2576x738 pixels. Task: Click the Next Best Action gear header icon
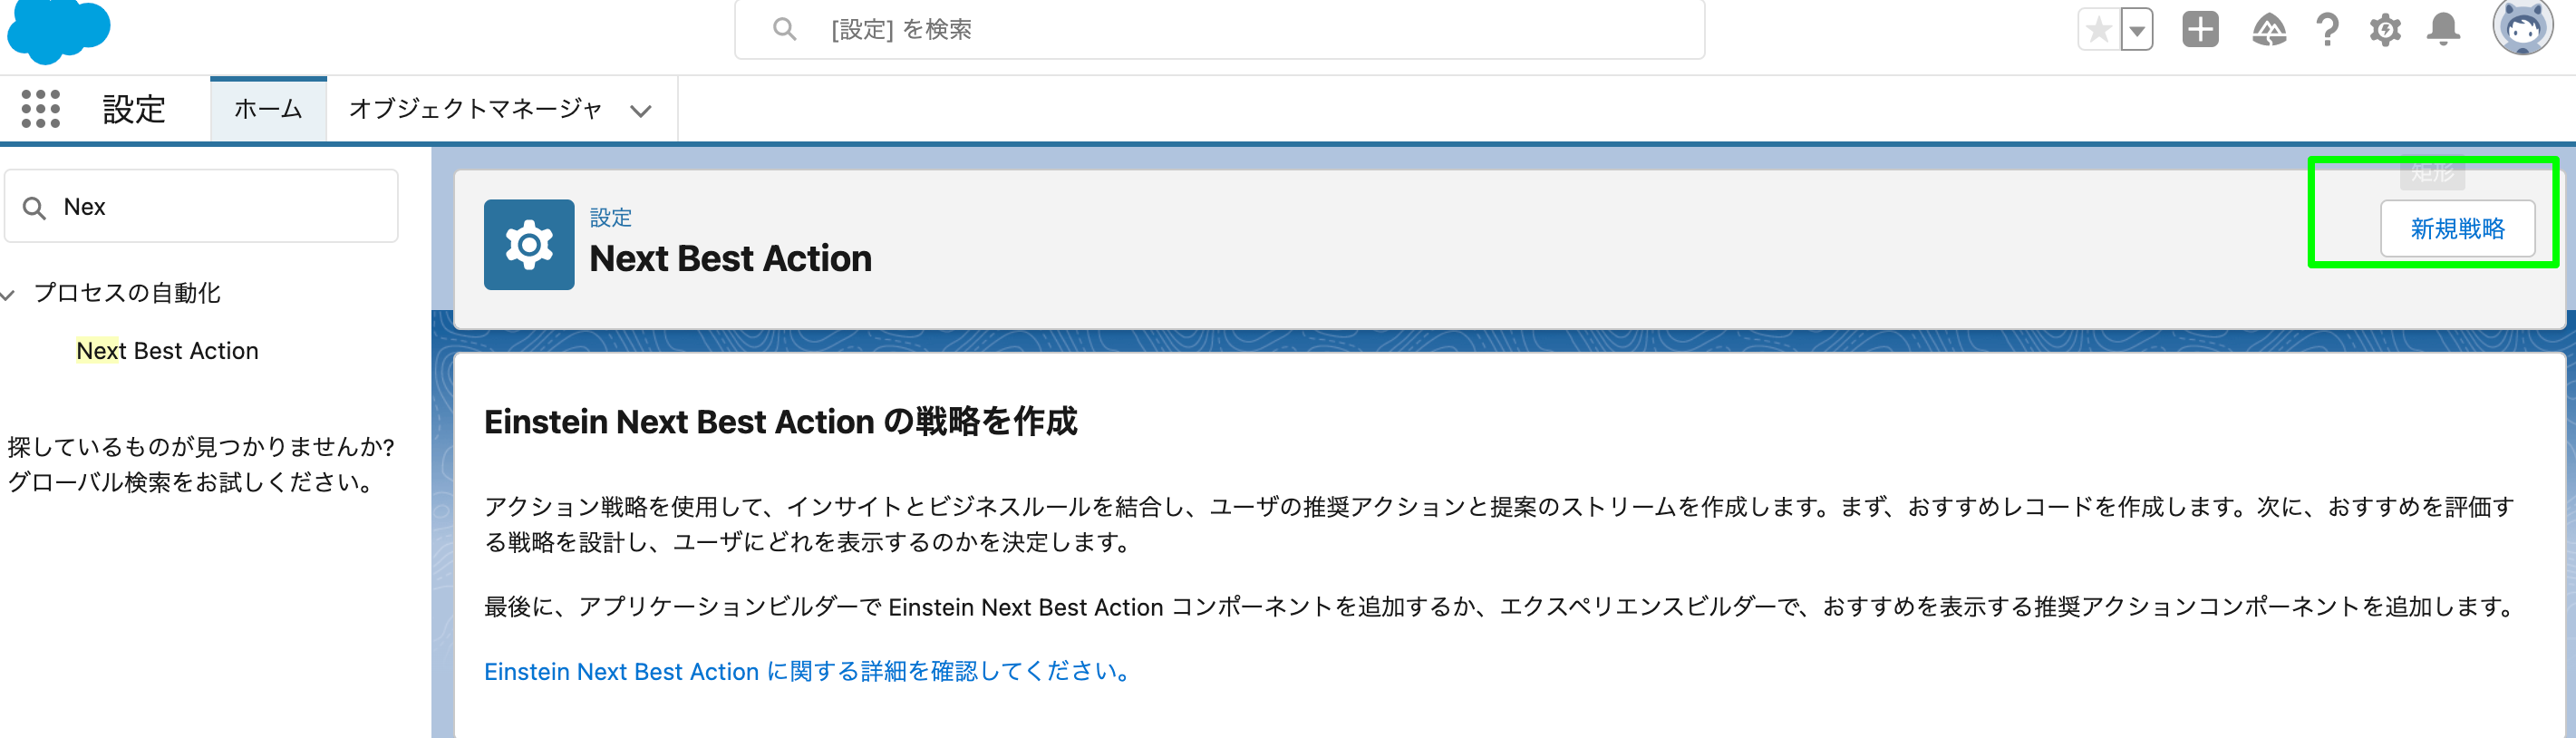pos(529,243)
